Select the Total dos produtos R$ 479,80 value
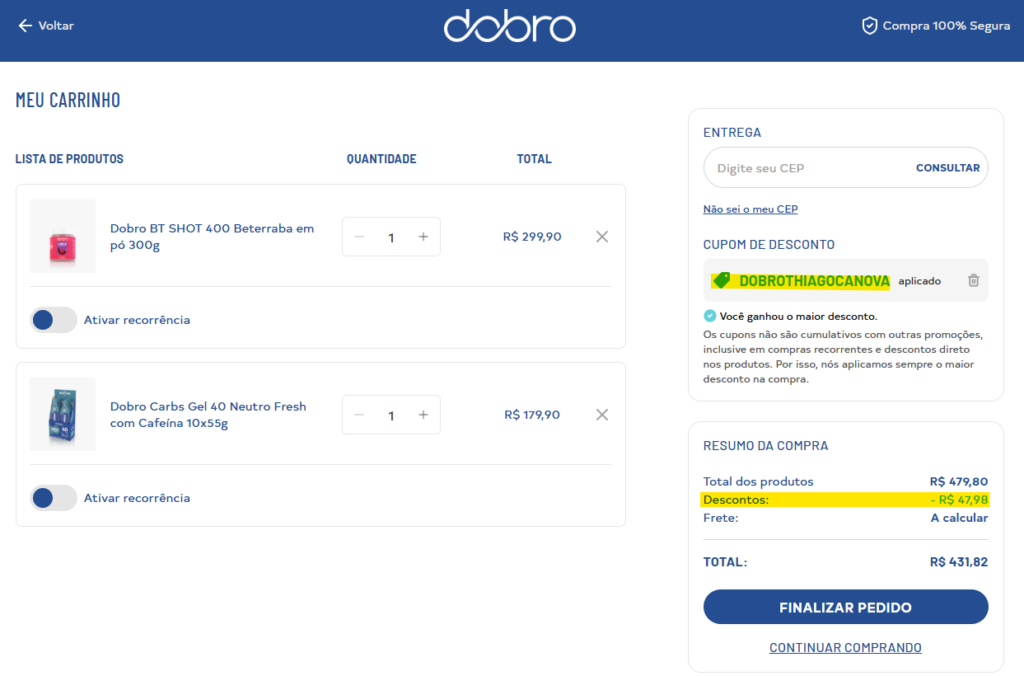The height and width of the screenshot is (676, 1024). (959, 481)
